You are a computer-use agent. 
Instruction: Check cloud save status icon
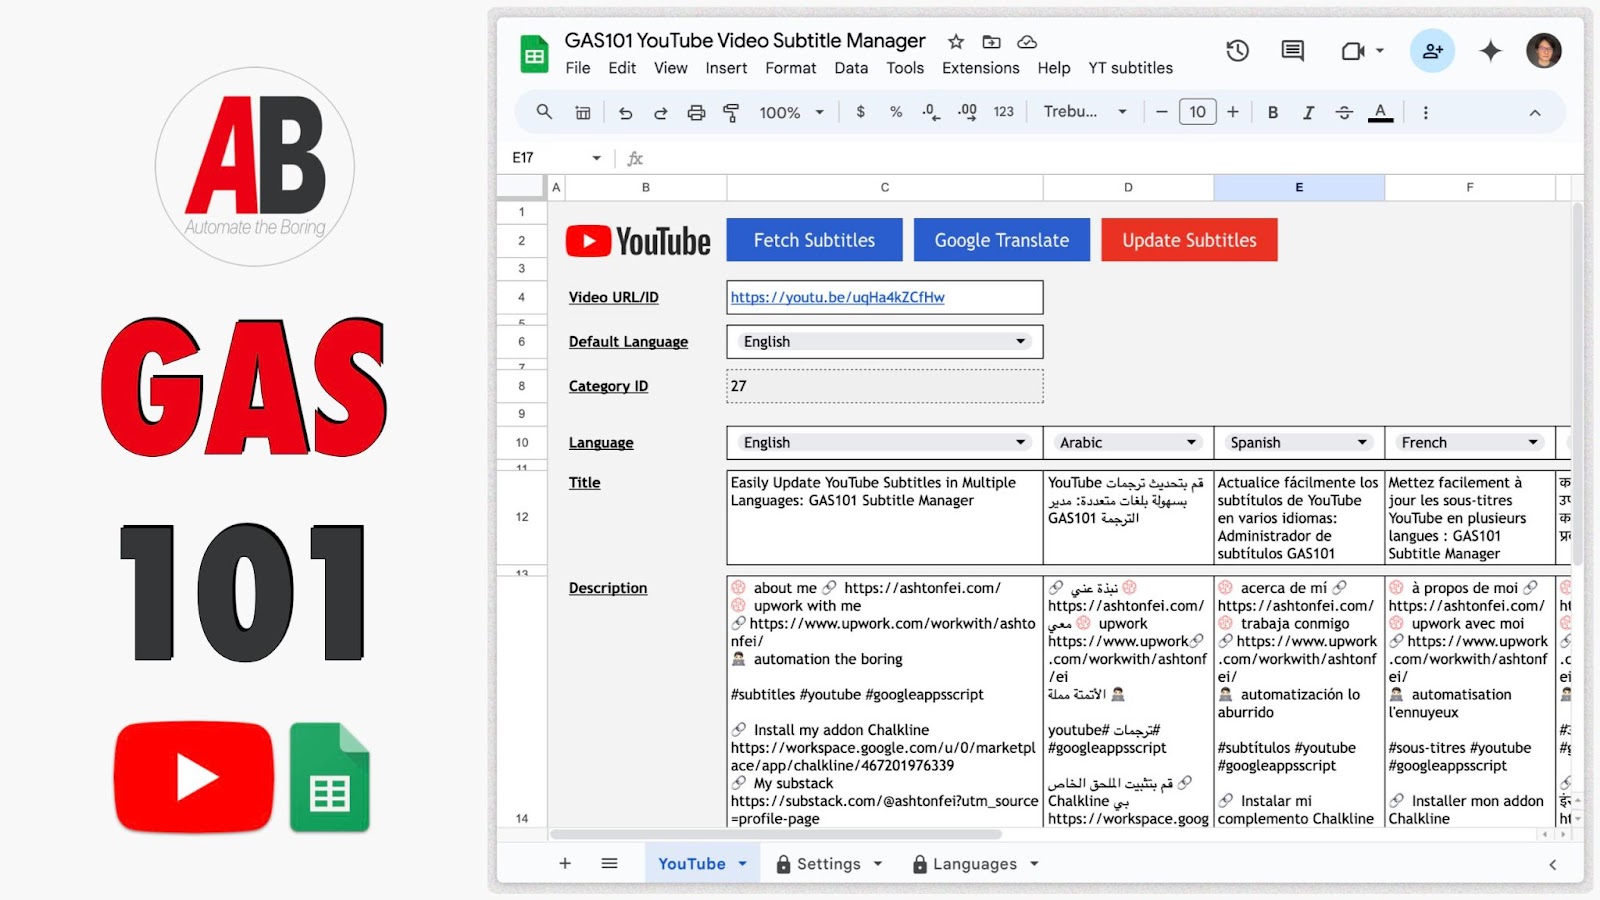[1027, 41]
